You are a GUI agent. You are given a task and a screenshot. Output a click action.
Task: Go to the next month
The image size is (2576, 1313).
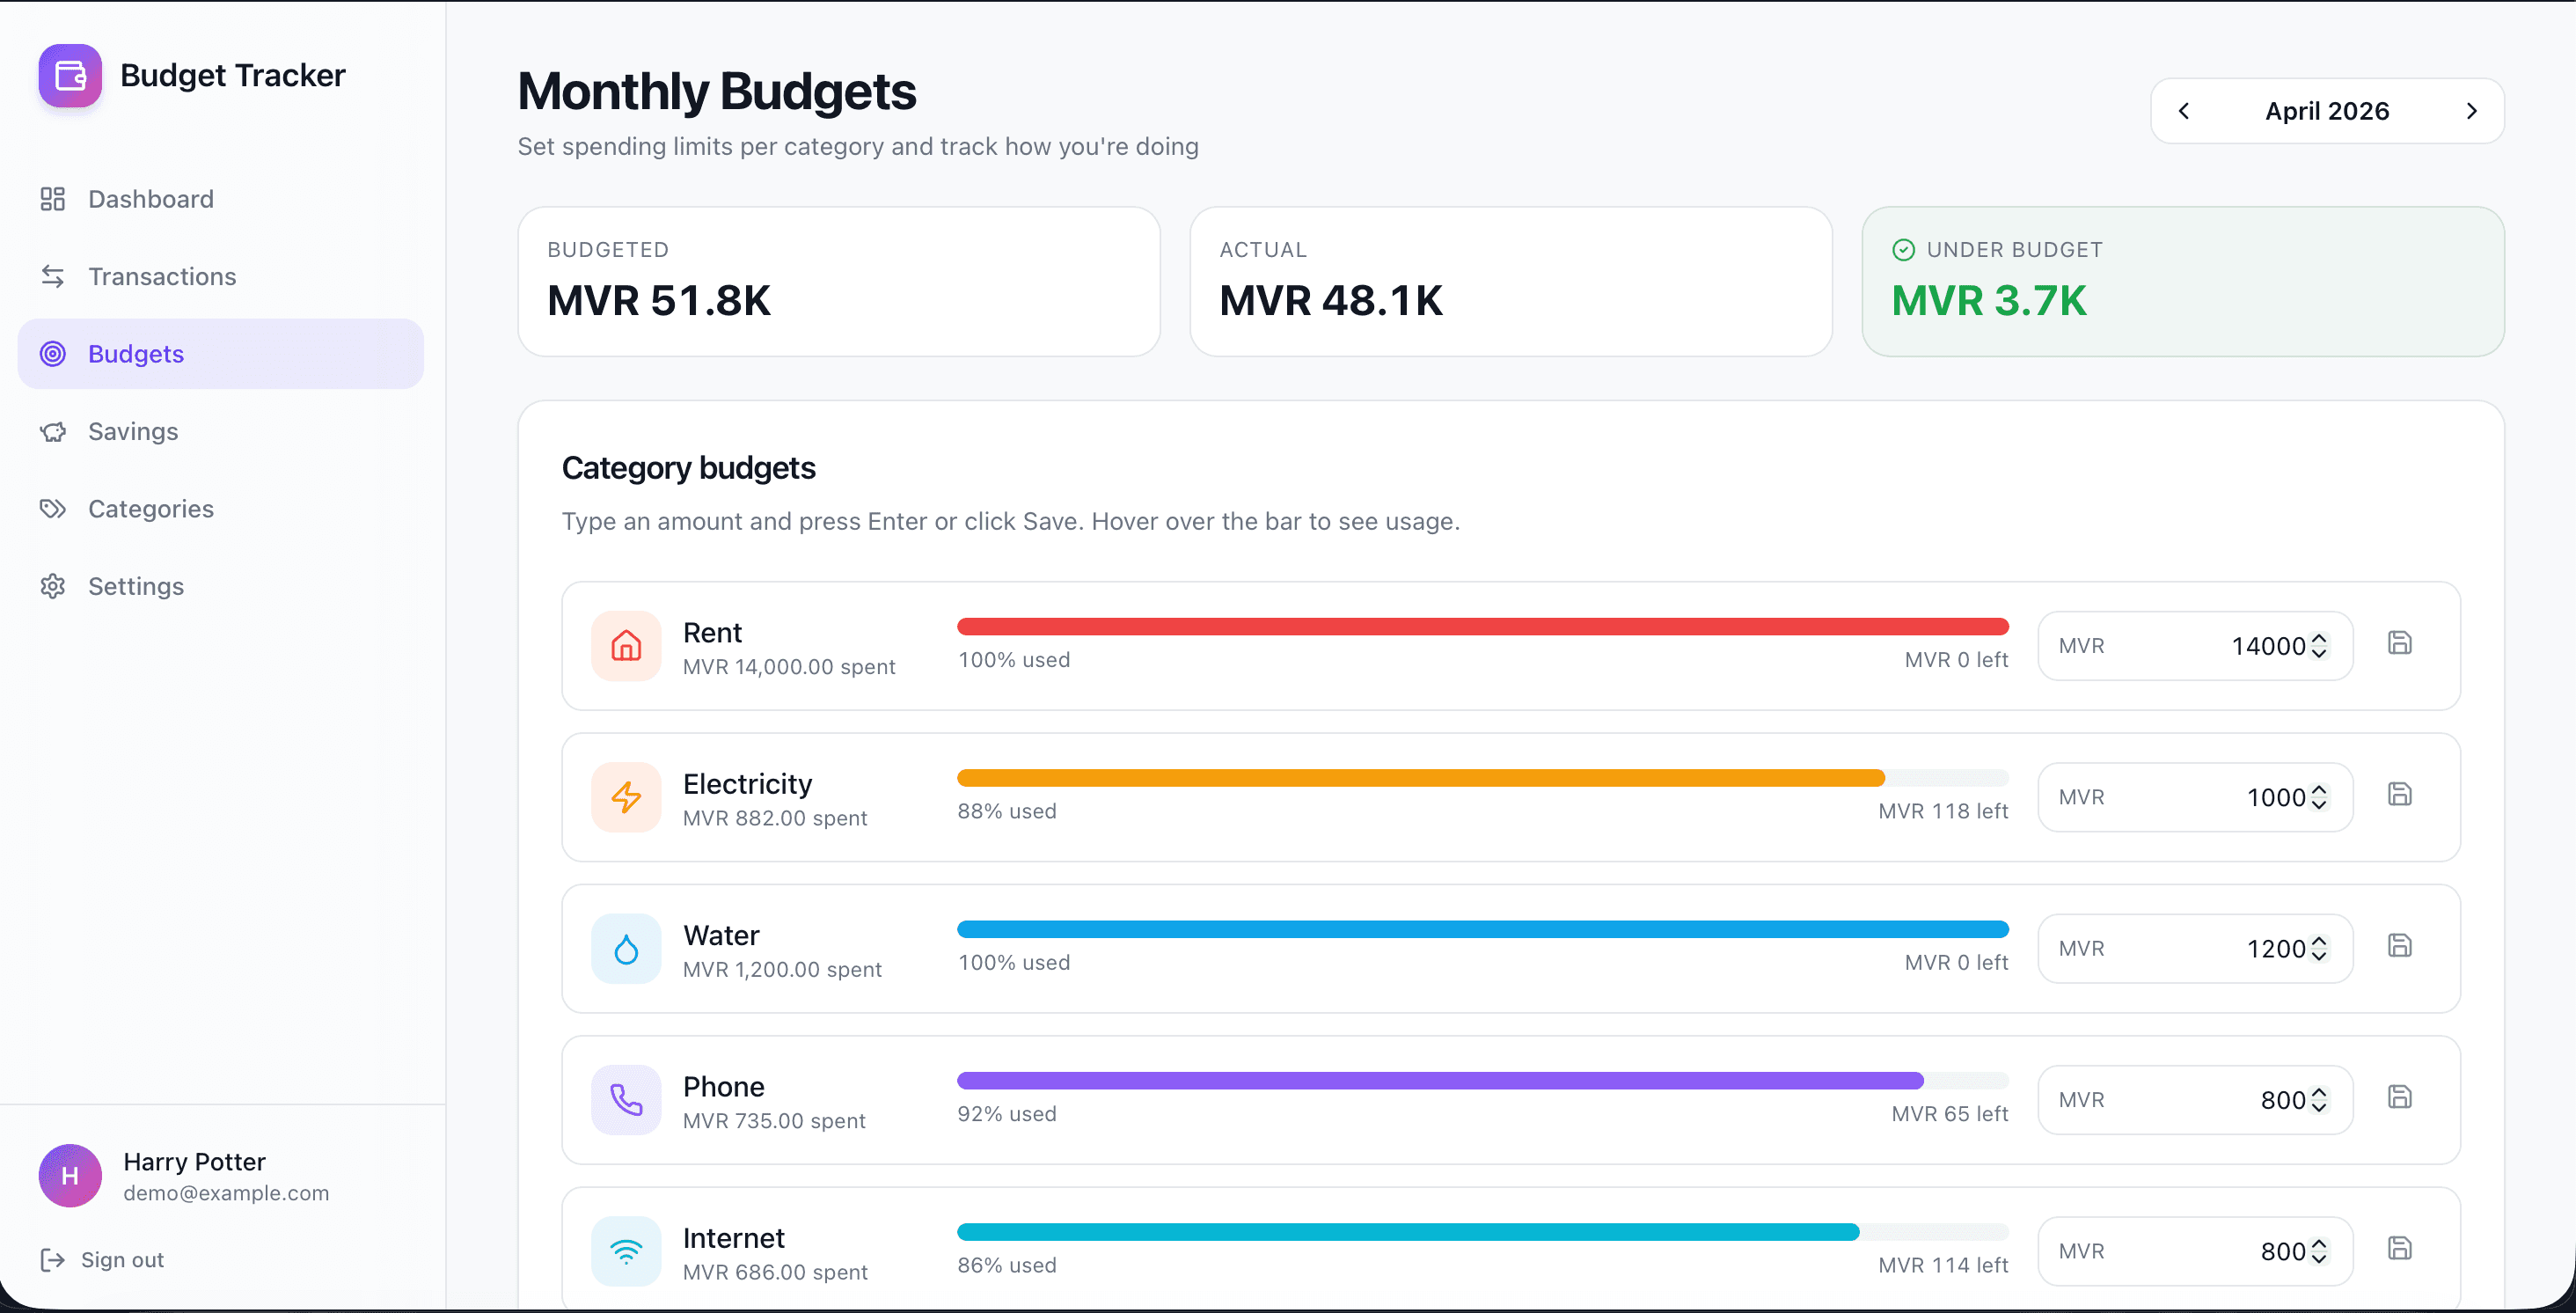[2471, 111]
